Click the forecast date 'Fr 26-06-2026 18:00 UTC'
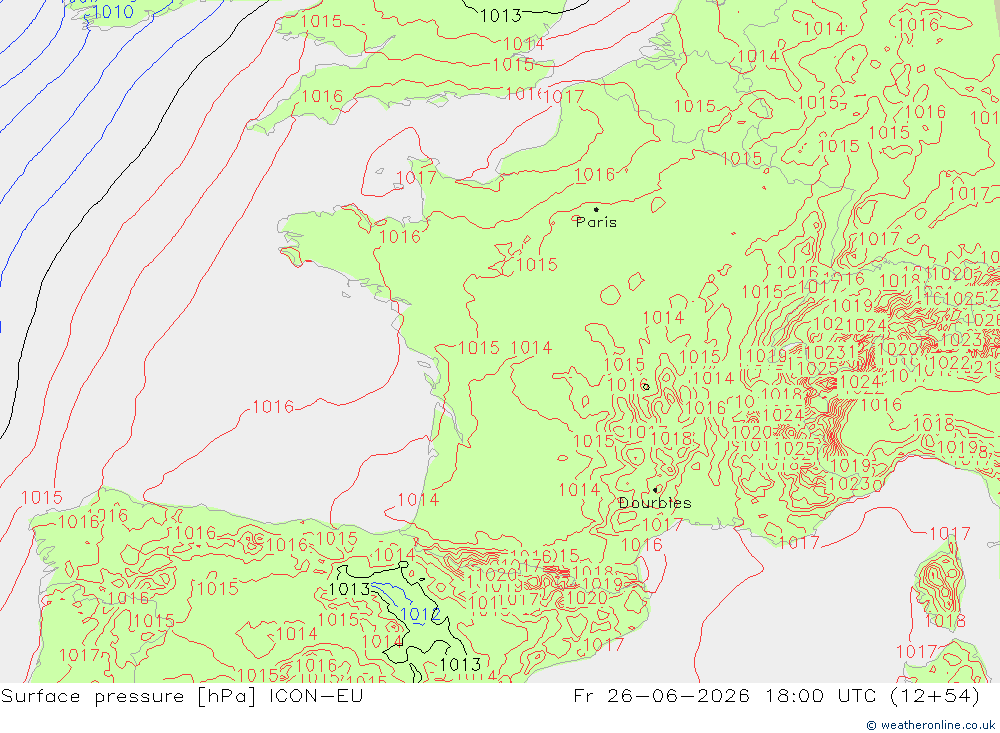This screenshot has height=733, width=1000. click(725, 695)
